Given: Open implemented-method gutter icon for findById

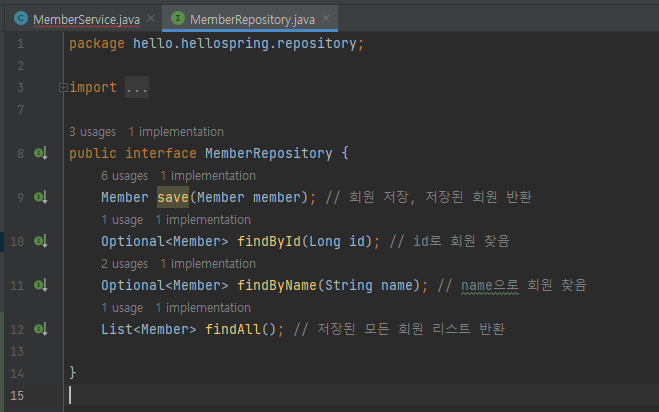Looking at the screenshot, I should pos(41,241).
